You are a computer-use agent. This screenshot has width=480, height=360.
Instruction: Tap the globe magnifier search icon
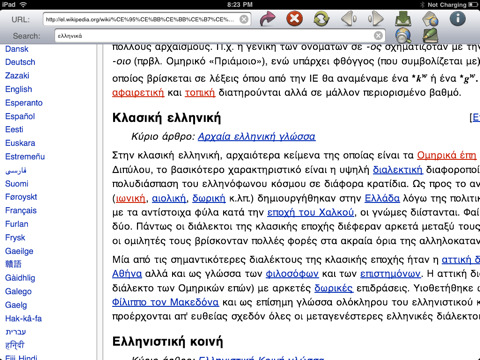pyautogui.click(x=403, y=35)
